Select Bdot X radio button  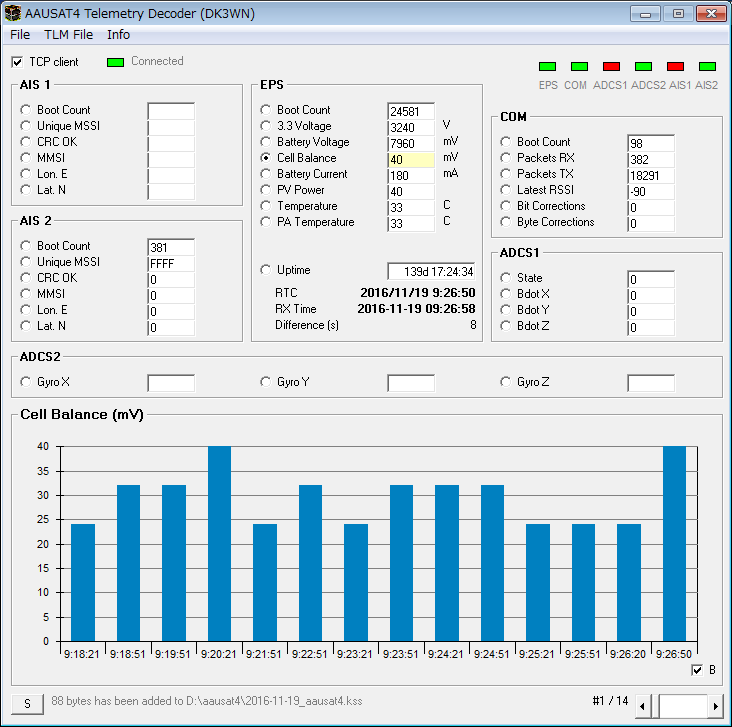(x=506, y=294)
